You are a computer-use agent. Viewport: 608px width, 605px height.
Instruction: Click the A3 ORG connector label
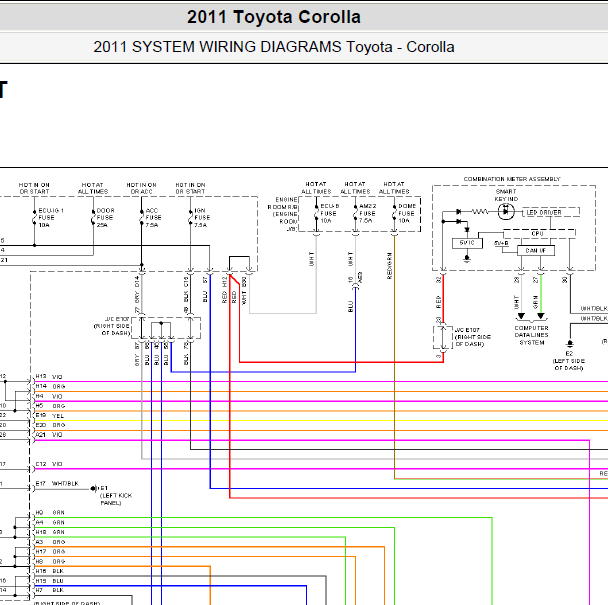coord(50,542)
